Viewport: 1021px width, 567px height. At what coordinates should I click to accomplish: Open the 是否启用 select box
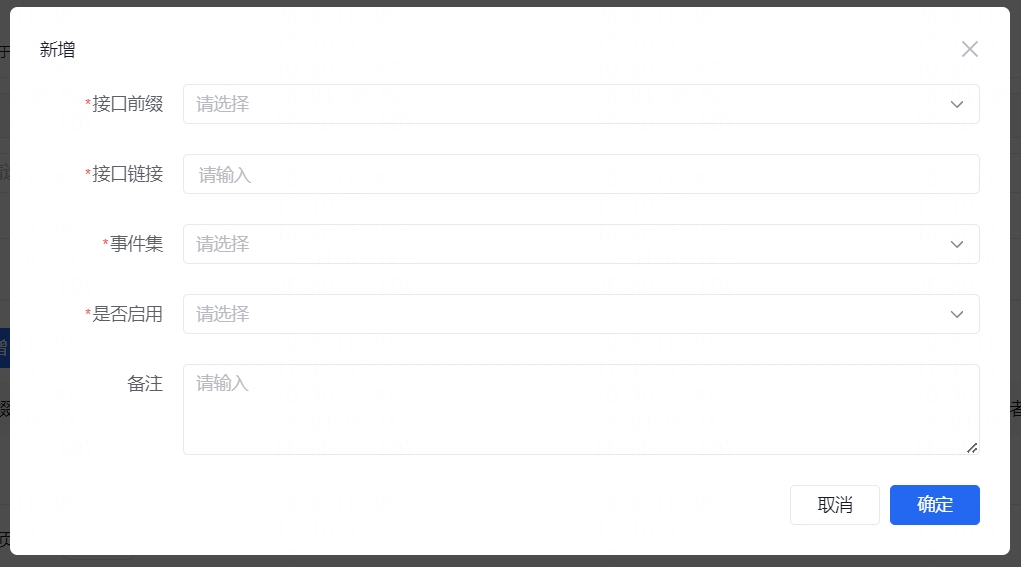581,314
